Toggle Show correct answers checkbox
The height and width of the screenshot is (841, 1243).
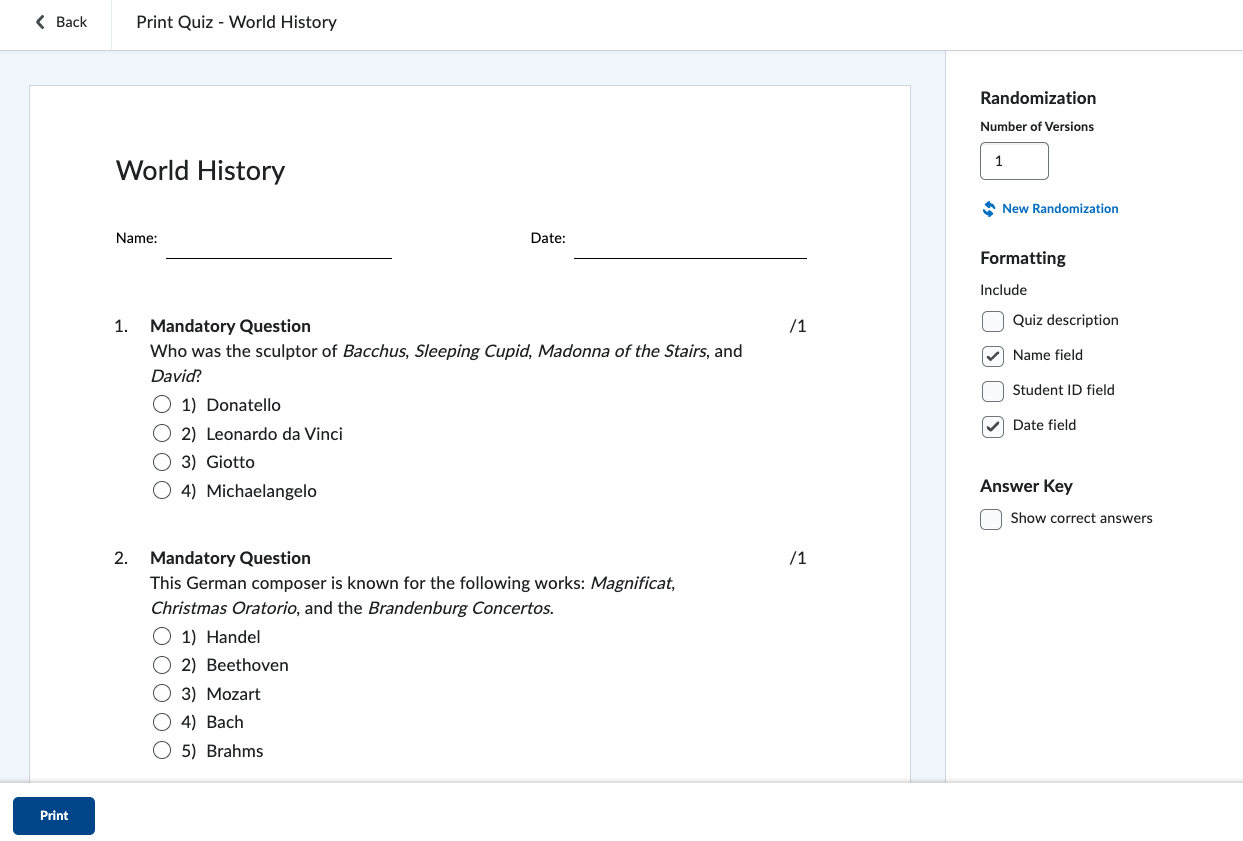click(x=991, y=519)
